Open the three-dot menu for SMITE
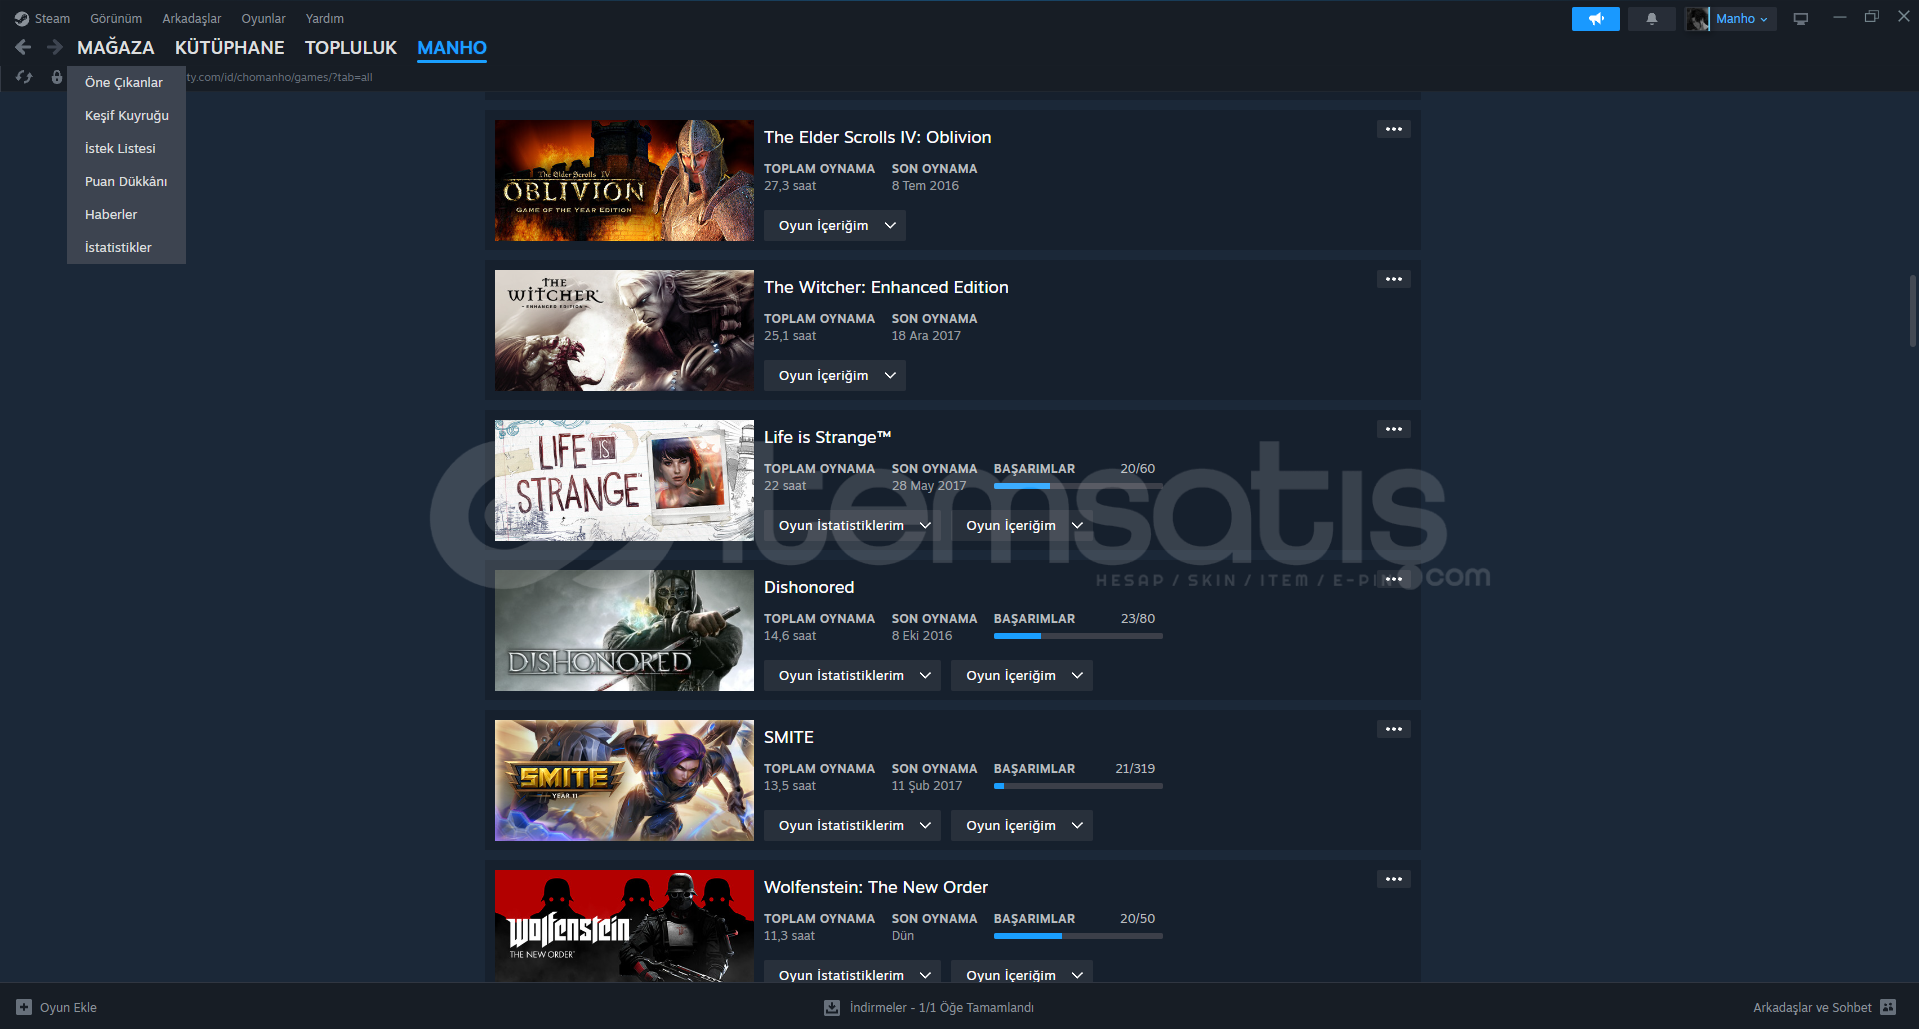The height and width of the screenshot is (1029, 1919). (x=1394, y=729)
